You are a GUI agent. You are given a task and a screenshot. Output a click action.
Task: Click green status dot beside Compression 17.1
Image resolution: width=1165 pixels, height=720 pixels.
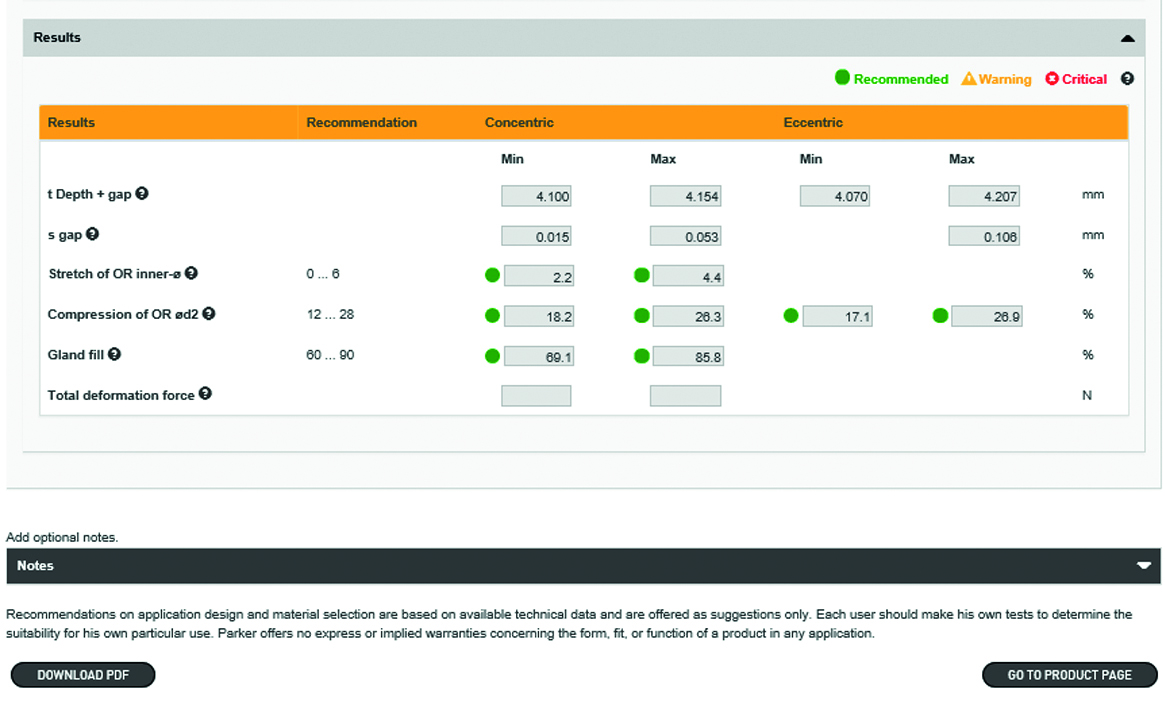point(791,316)
